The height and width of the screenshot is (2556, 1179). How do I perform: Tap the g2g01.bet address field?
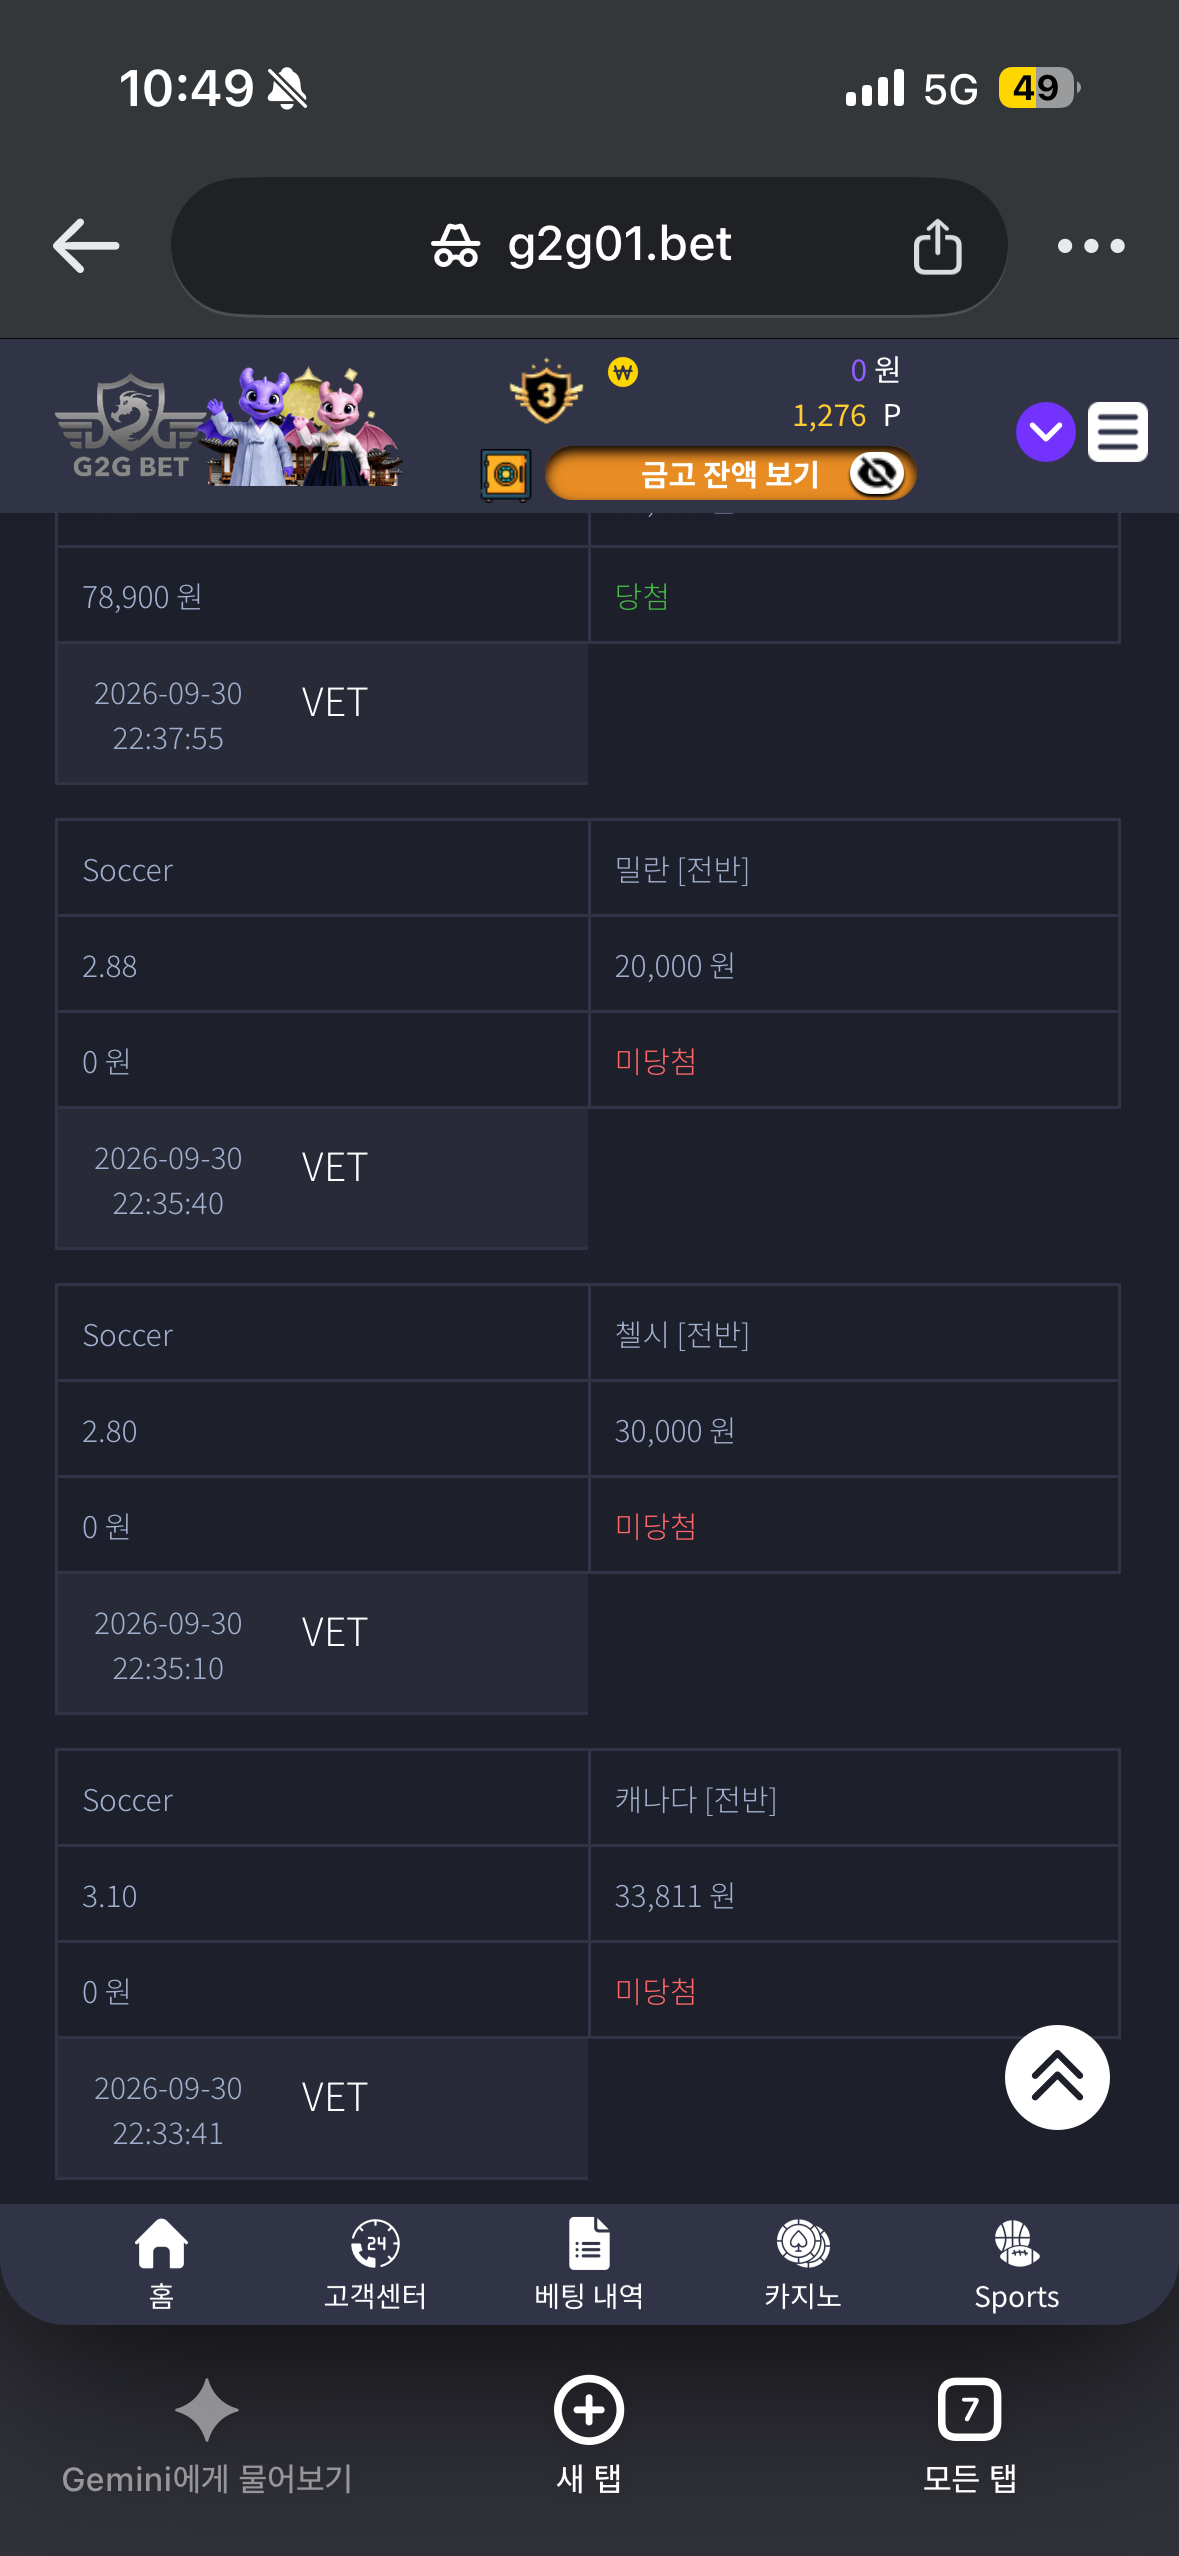point(589,246)
